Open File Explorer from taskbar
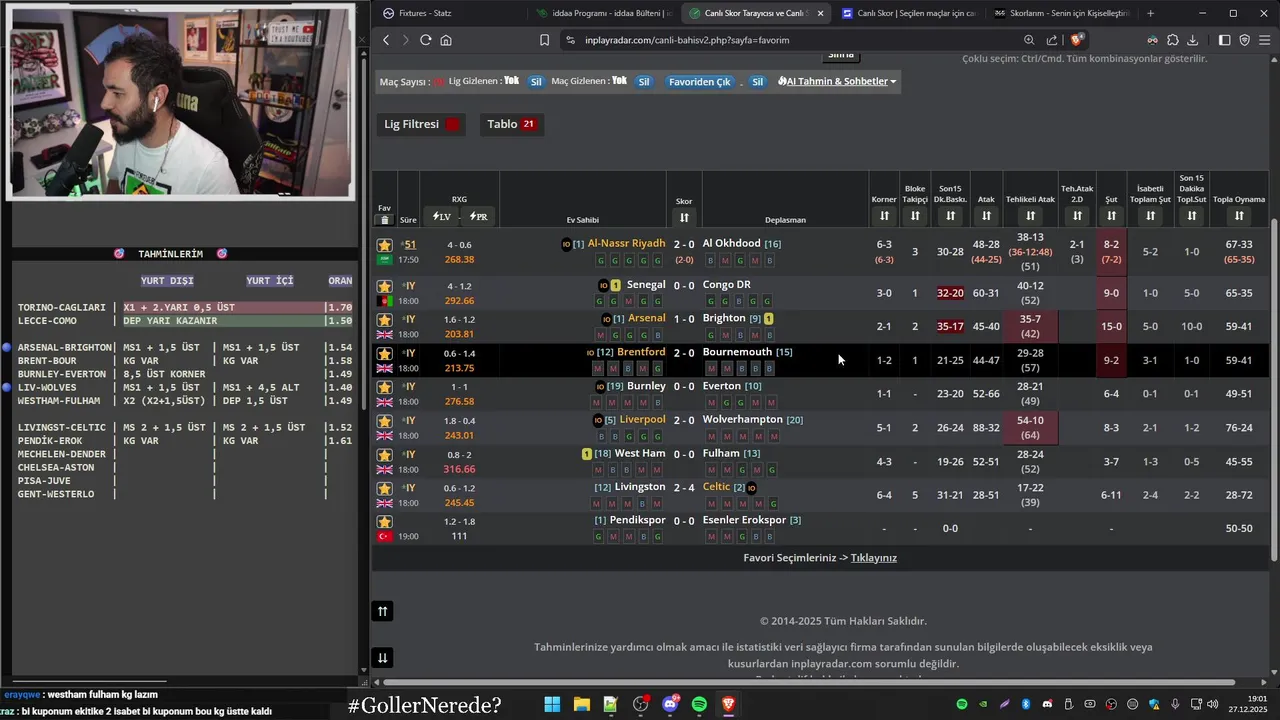Image resolution: width=1280 pixels, height=720 pixels. 581,704
